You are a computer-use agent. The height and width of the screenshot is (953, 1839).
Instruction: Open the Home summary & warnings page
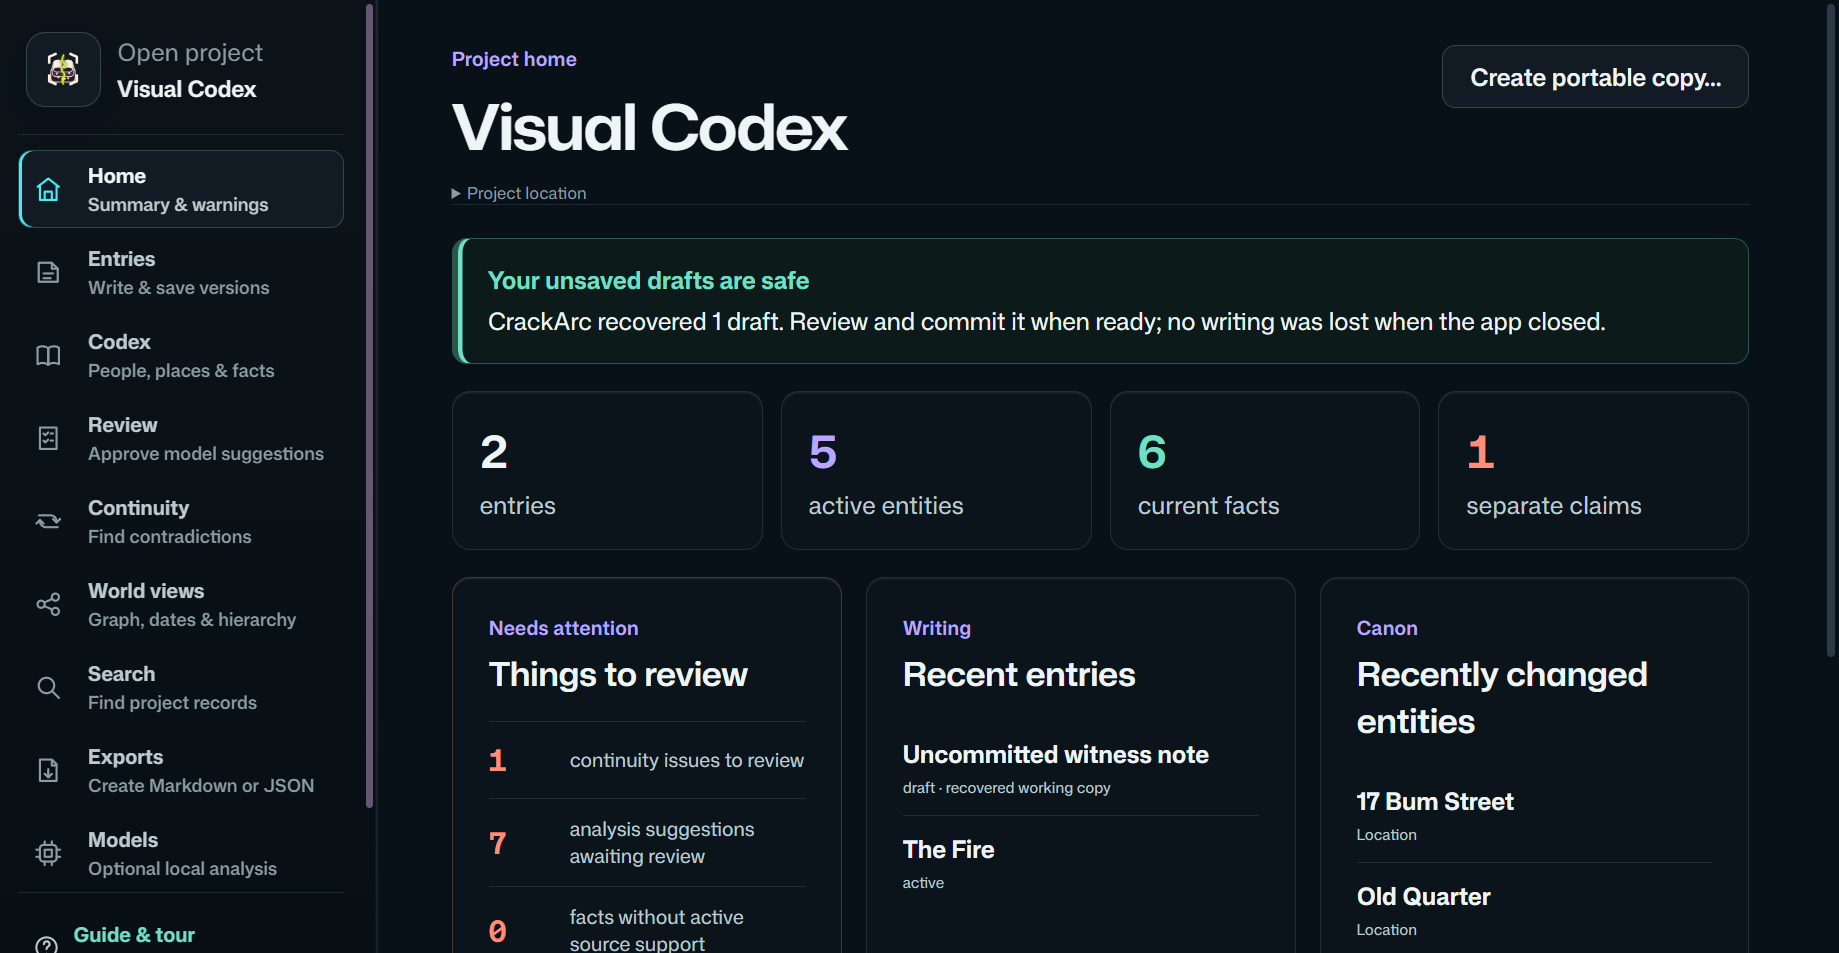(181, 189)
